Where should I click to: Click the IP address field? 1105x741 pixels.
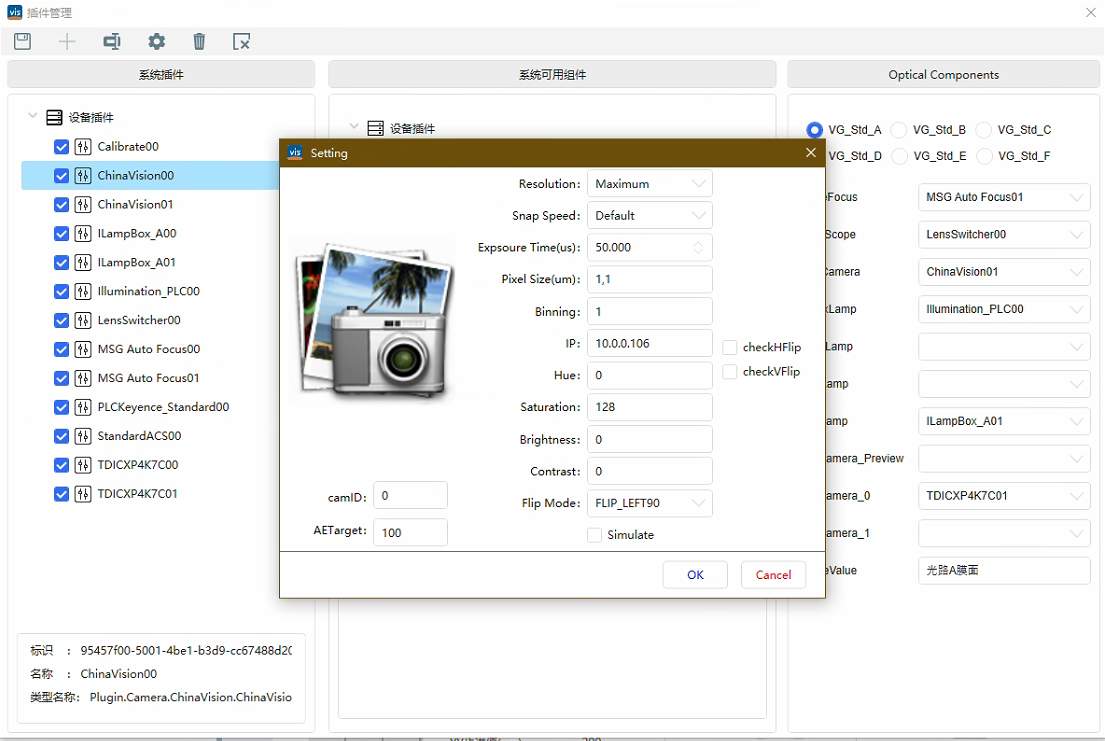pos(649,343)
